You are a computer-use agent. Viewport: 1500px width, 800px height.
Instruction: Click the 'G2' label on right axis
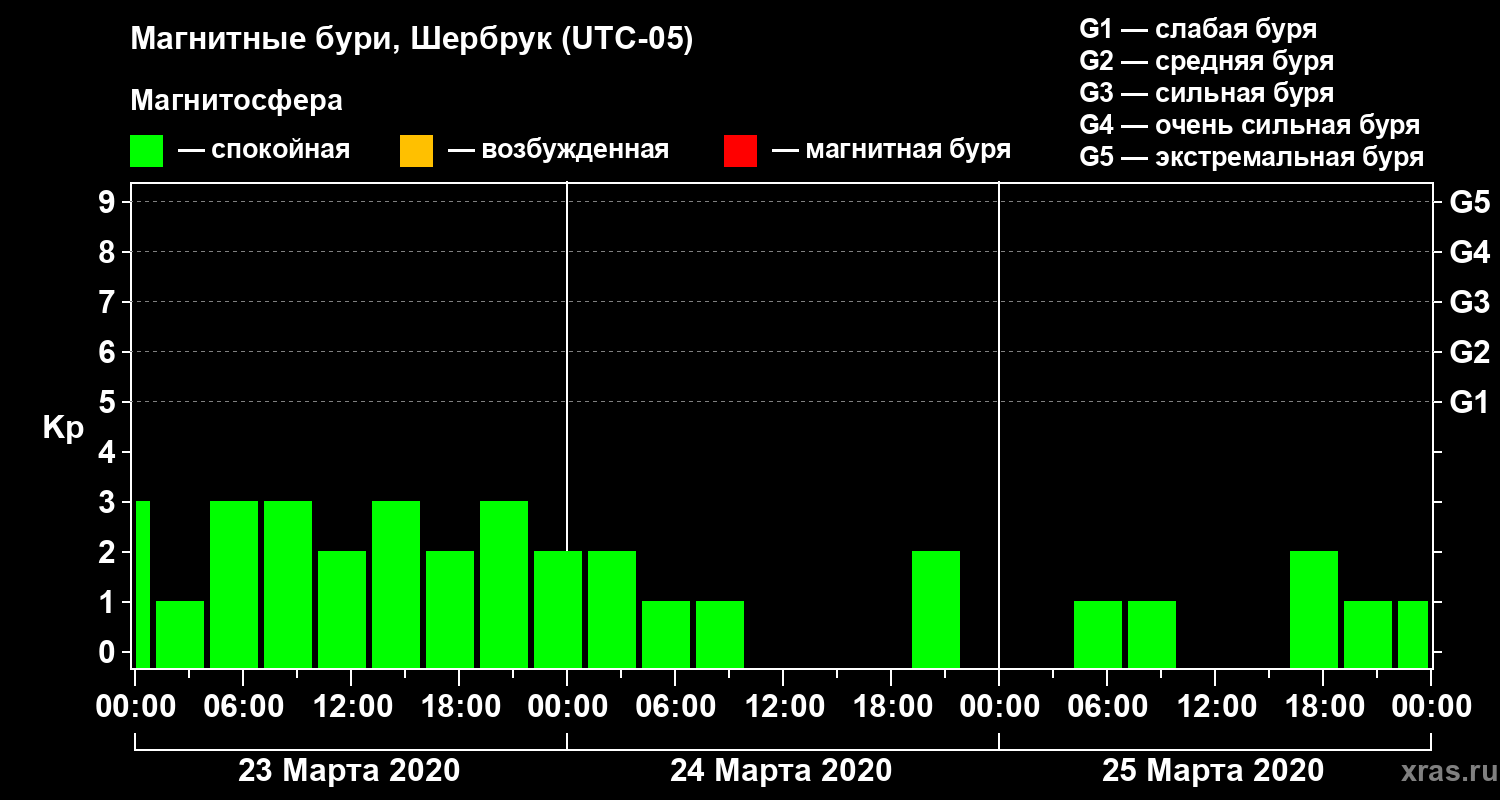click(1469, 352)
